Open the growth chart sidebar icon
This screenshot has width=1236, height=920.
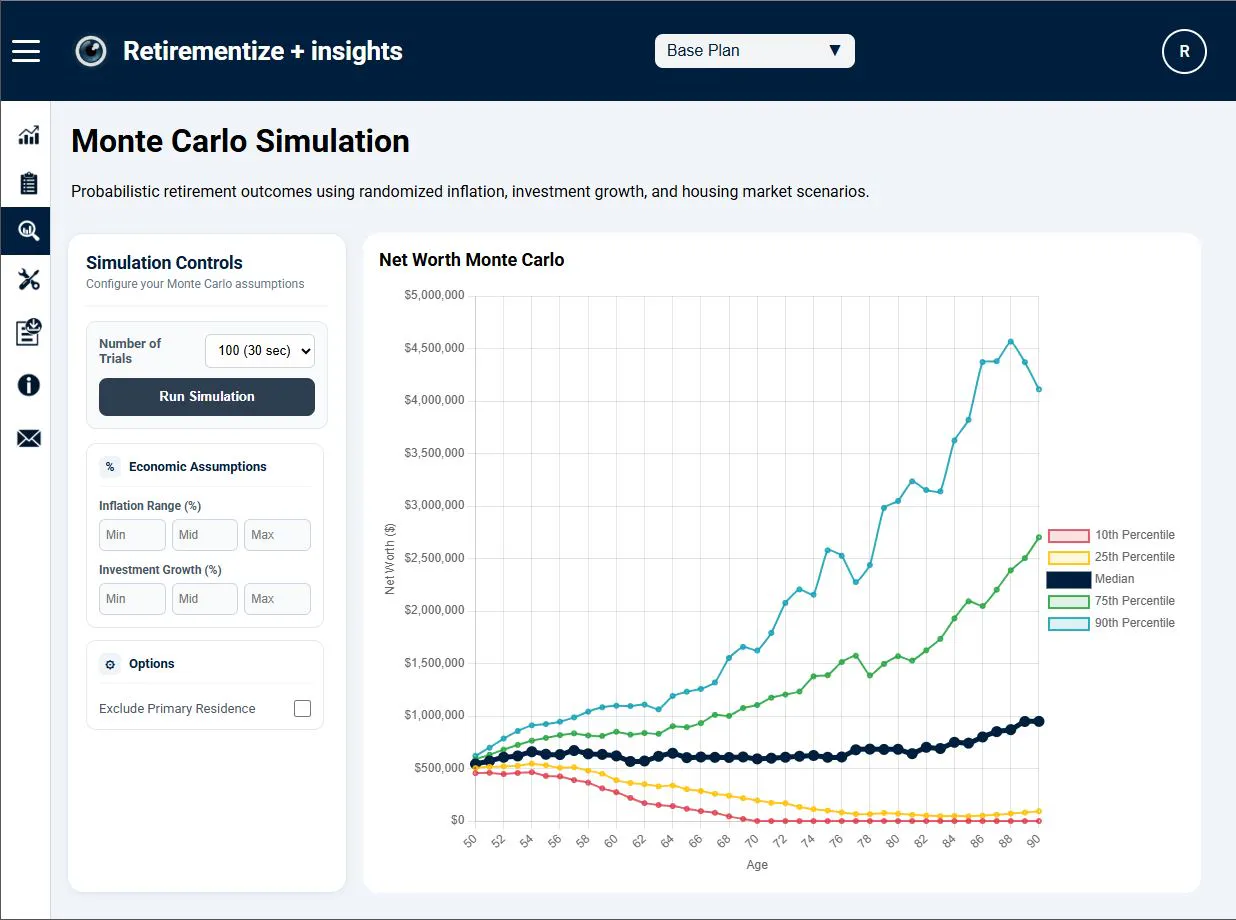[x=29, y=135]
